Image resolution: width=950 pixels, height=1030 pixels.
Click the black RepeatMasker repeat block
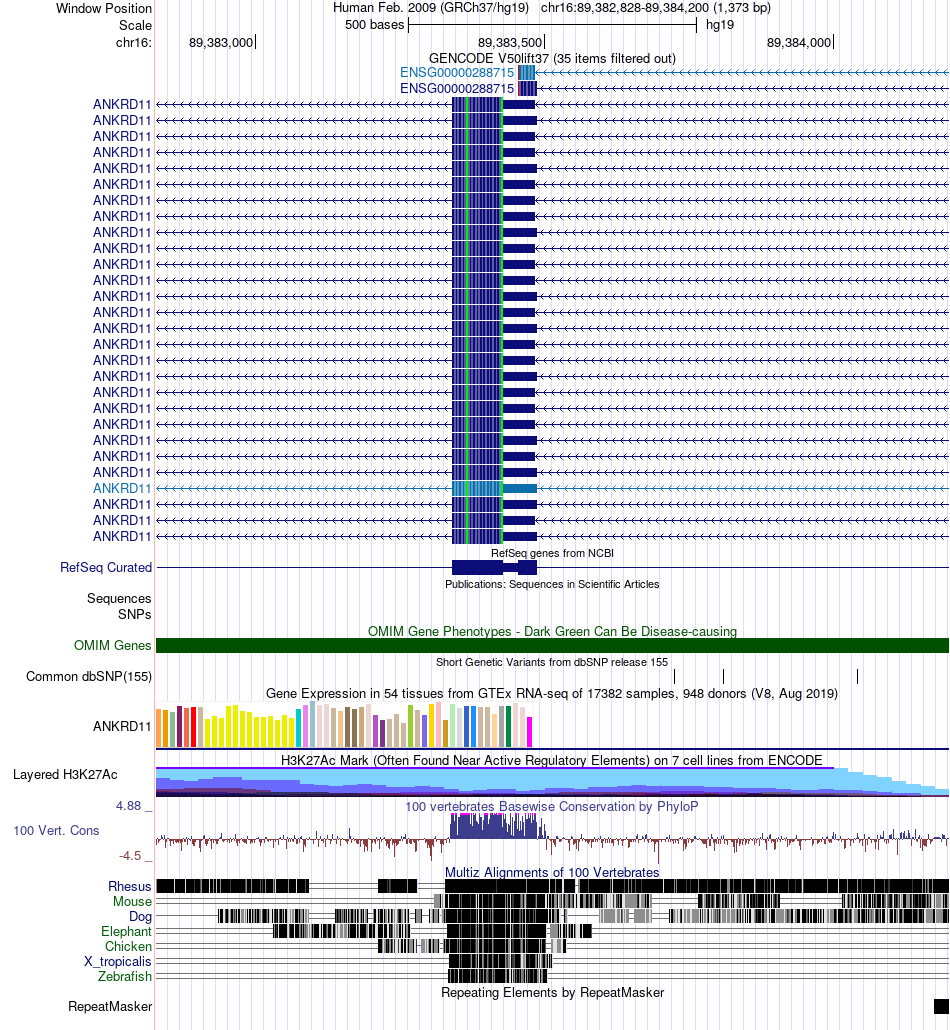pyautogui.click(x=941, y=1006)
